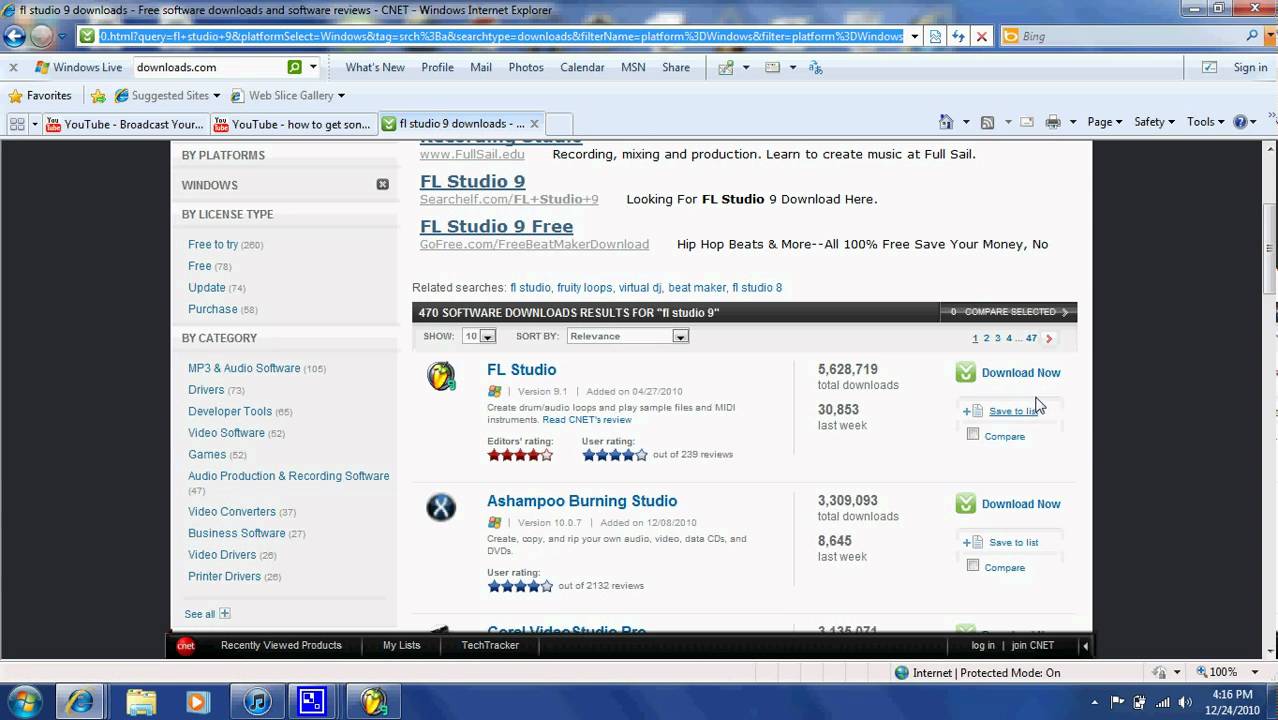This screenshot has width=1278, height=720.
Task: Click the Ashampoo Burning Studio product icon
Action: tap(441, 507)
